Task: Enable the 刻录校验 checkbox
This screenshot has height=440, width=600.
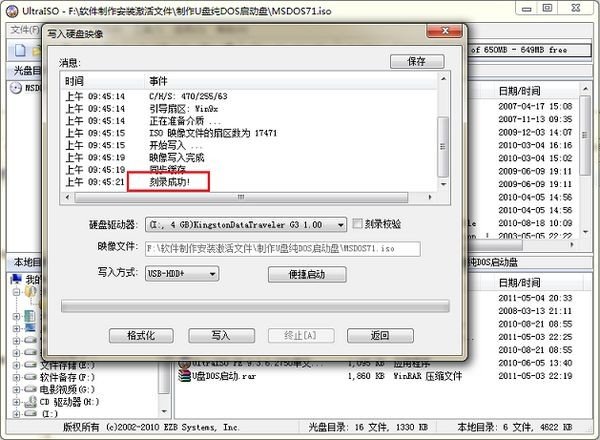Action: pos(357,225)
